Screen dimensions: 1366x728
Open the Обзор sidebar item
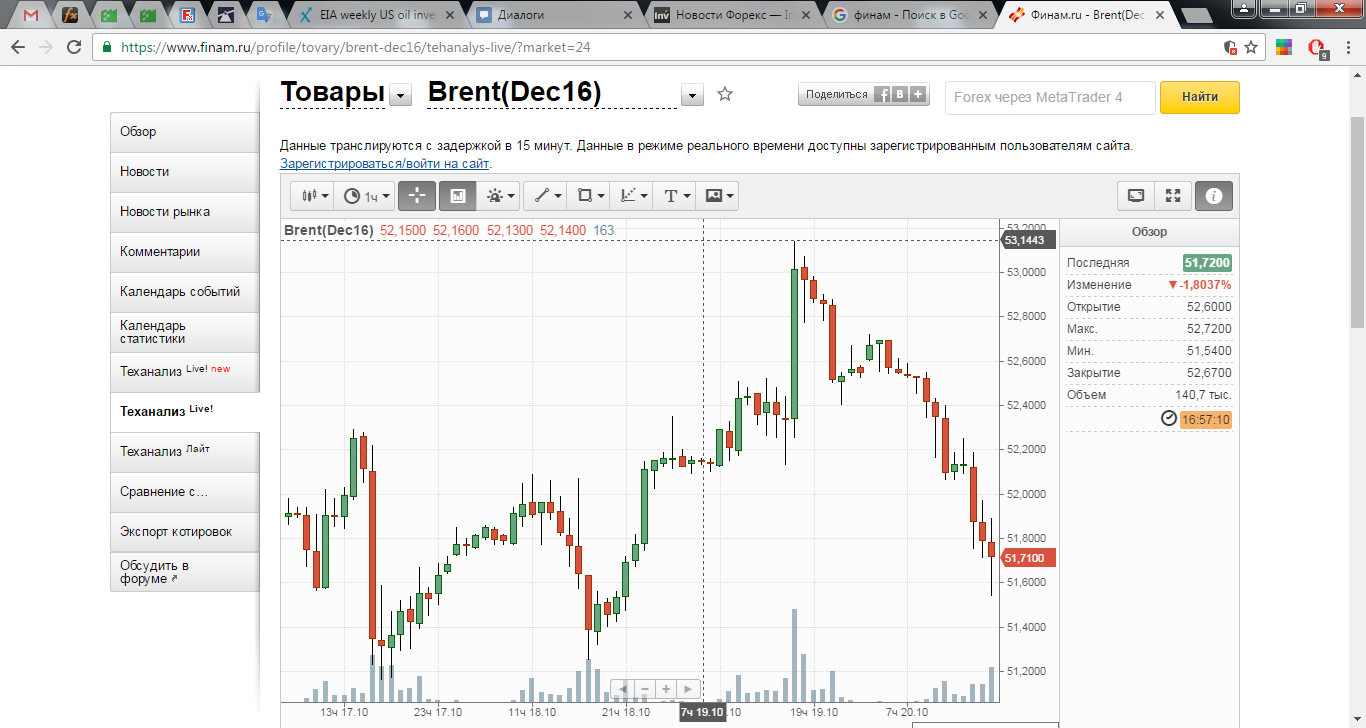pos(185,132)
